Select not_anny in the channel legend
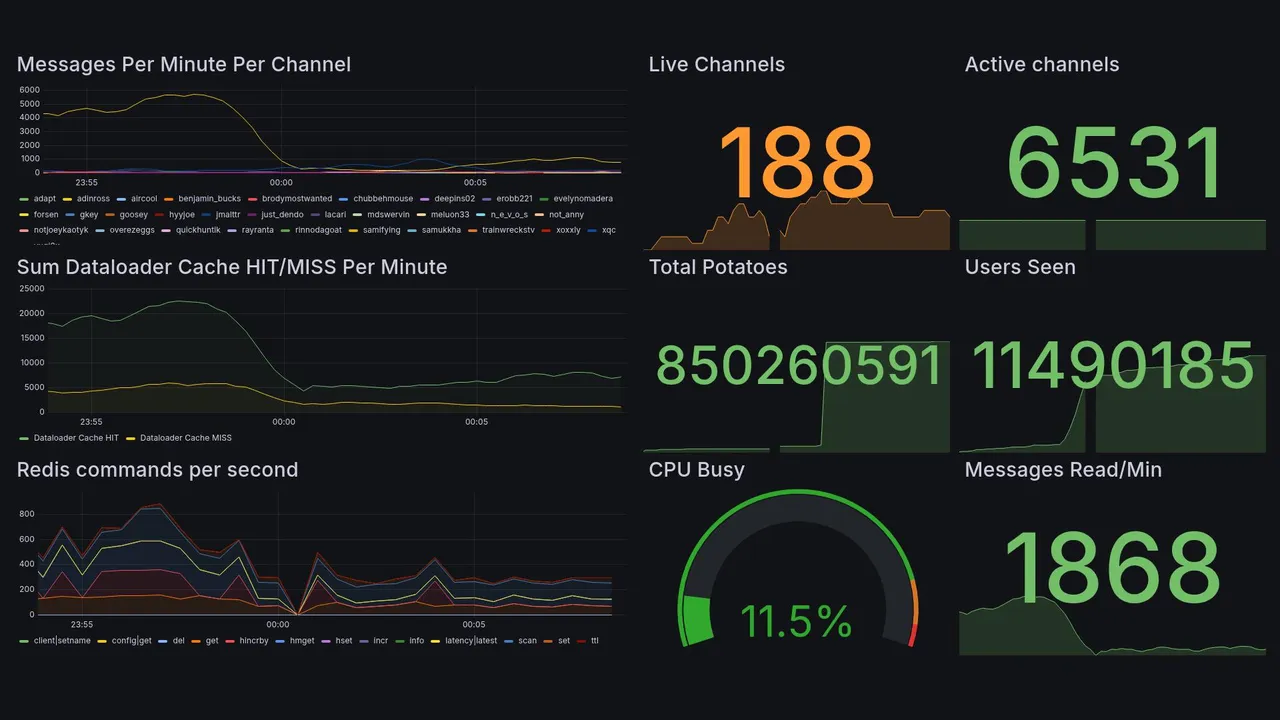 click(559, 215)
